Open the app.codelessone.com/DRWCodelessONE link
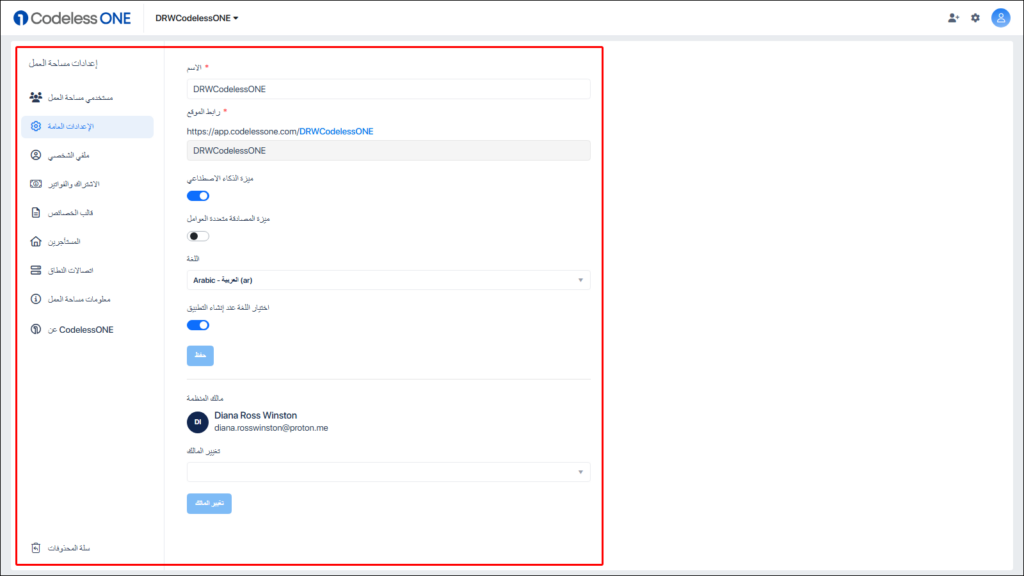Screen dimensions: 1024x576 (x=280, y=131)
